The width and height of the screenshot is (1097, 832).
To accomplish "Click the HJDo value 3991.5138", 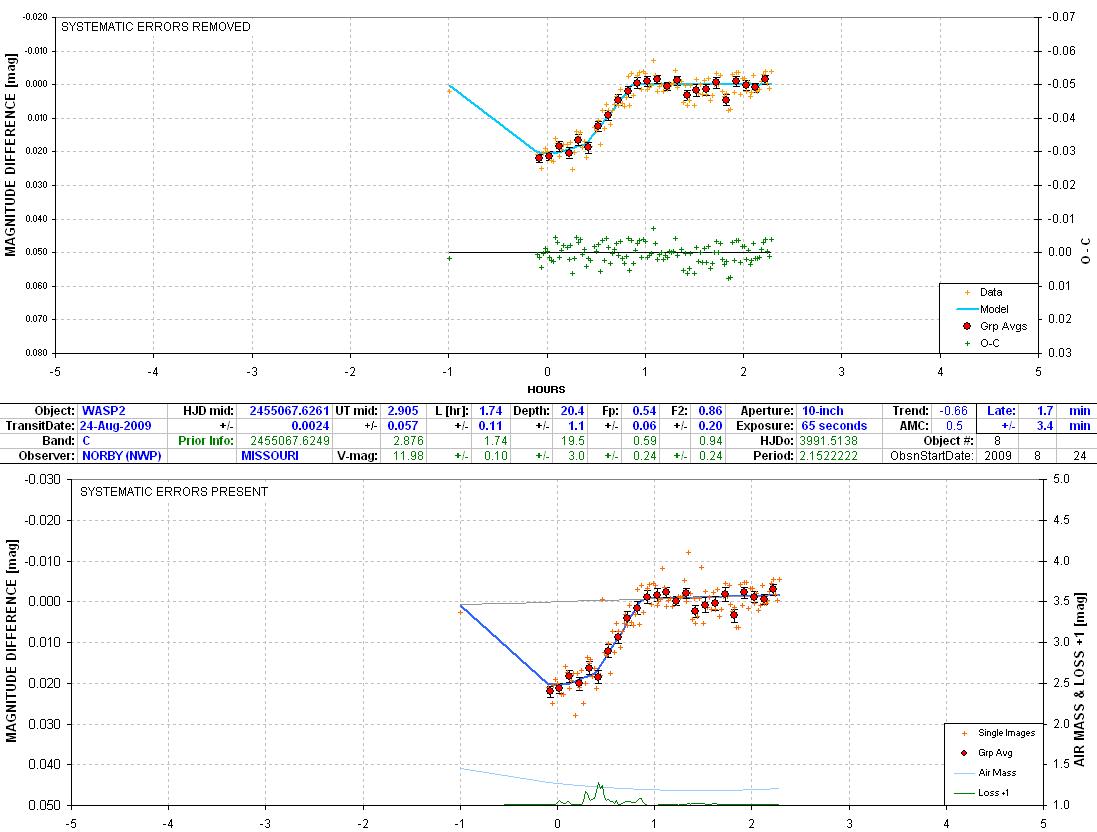I will (828, 441).
